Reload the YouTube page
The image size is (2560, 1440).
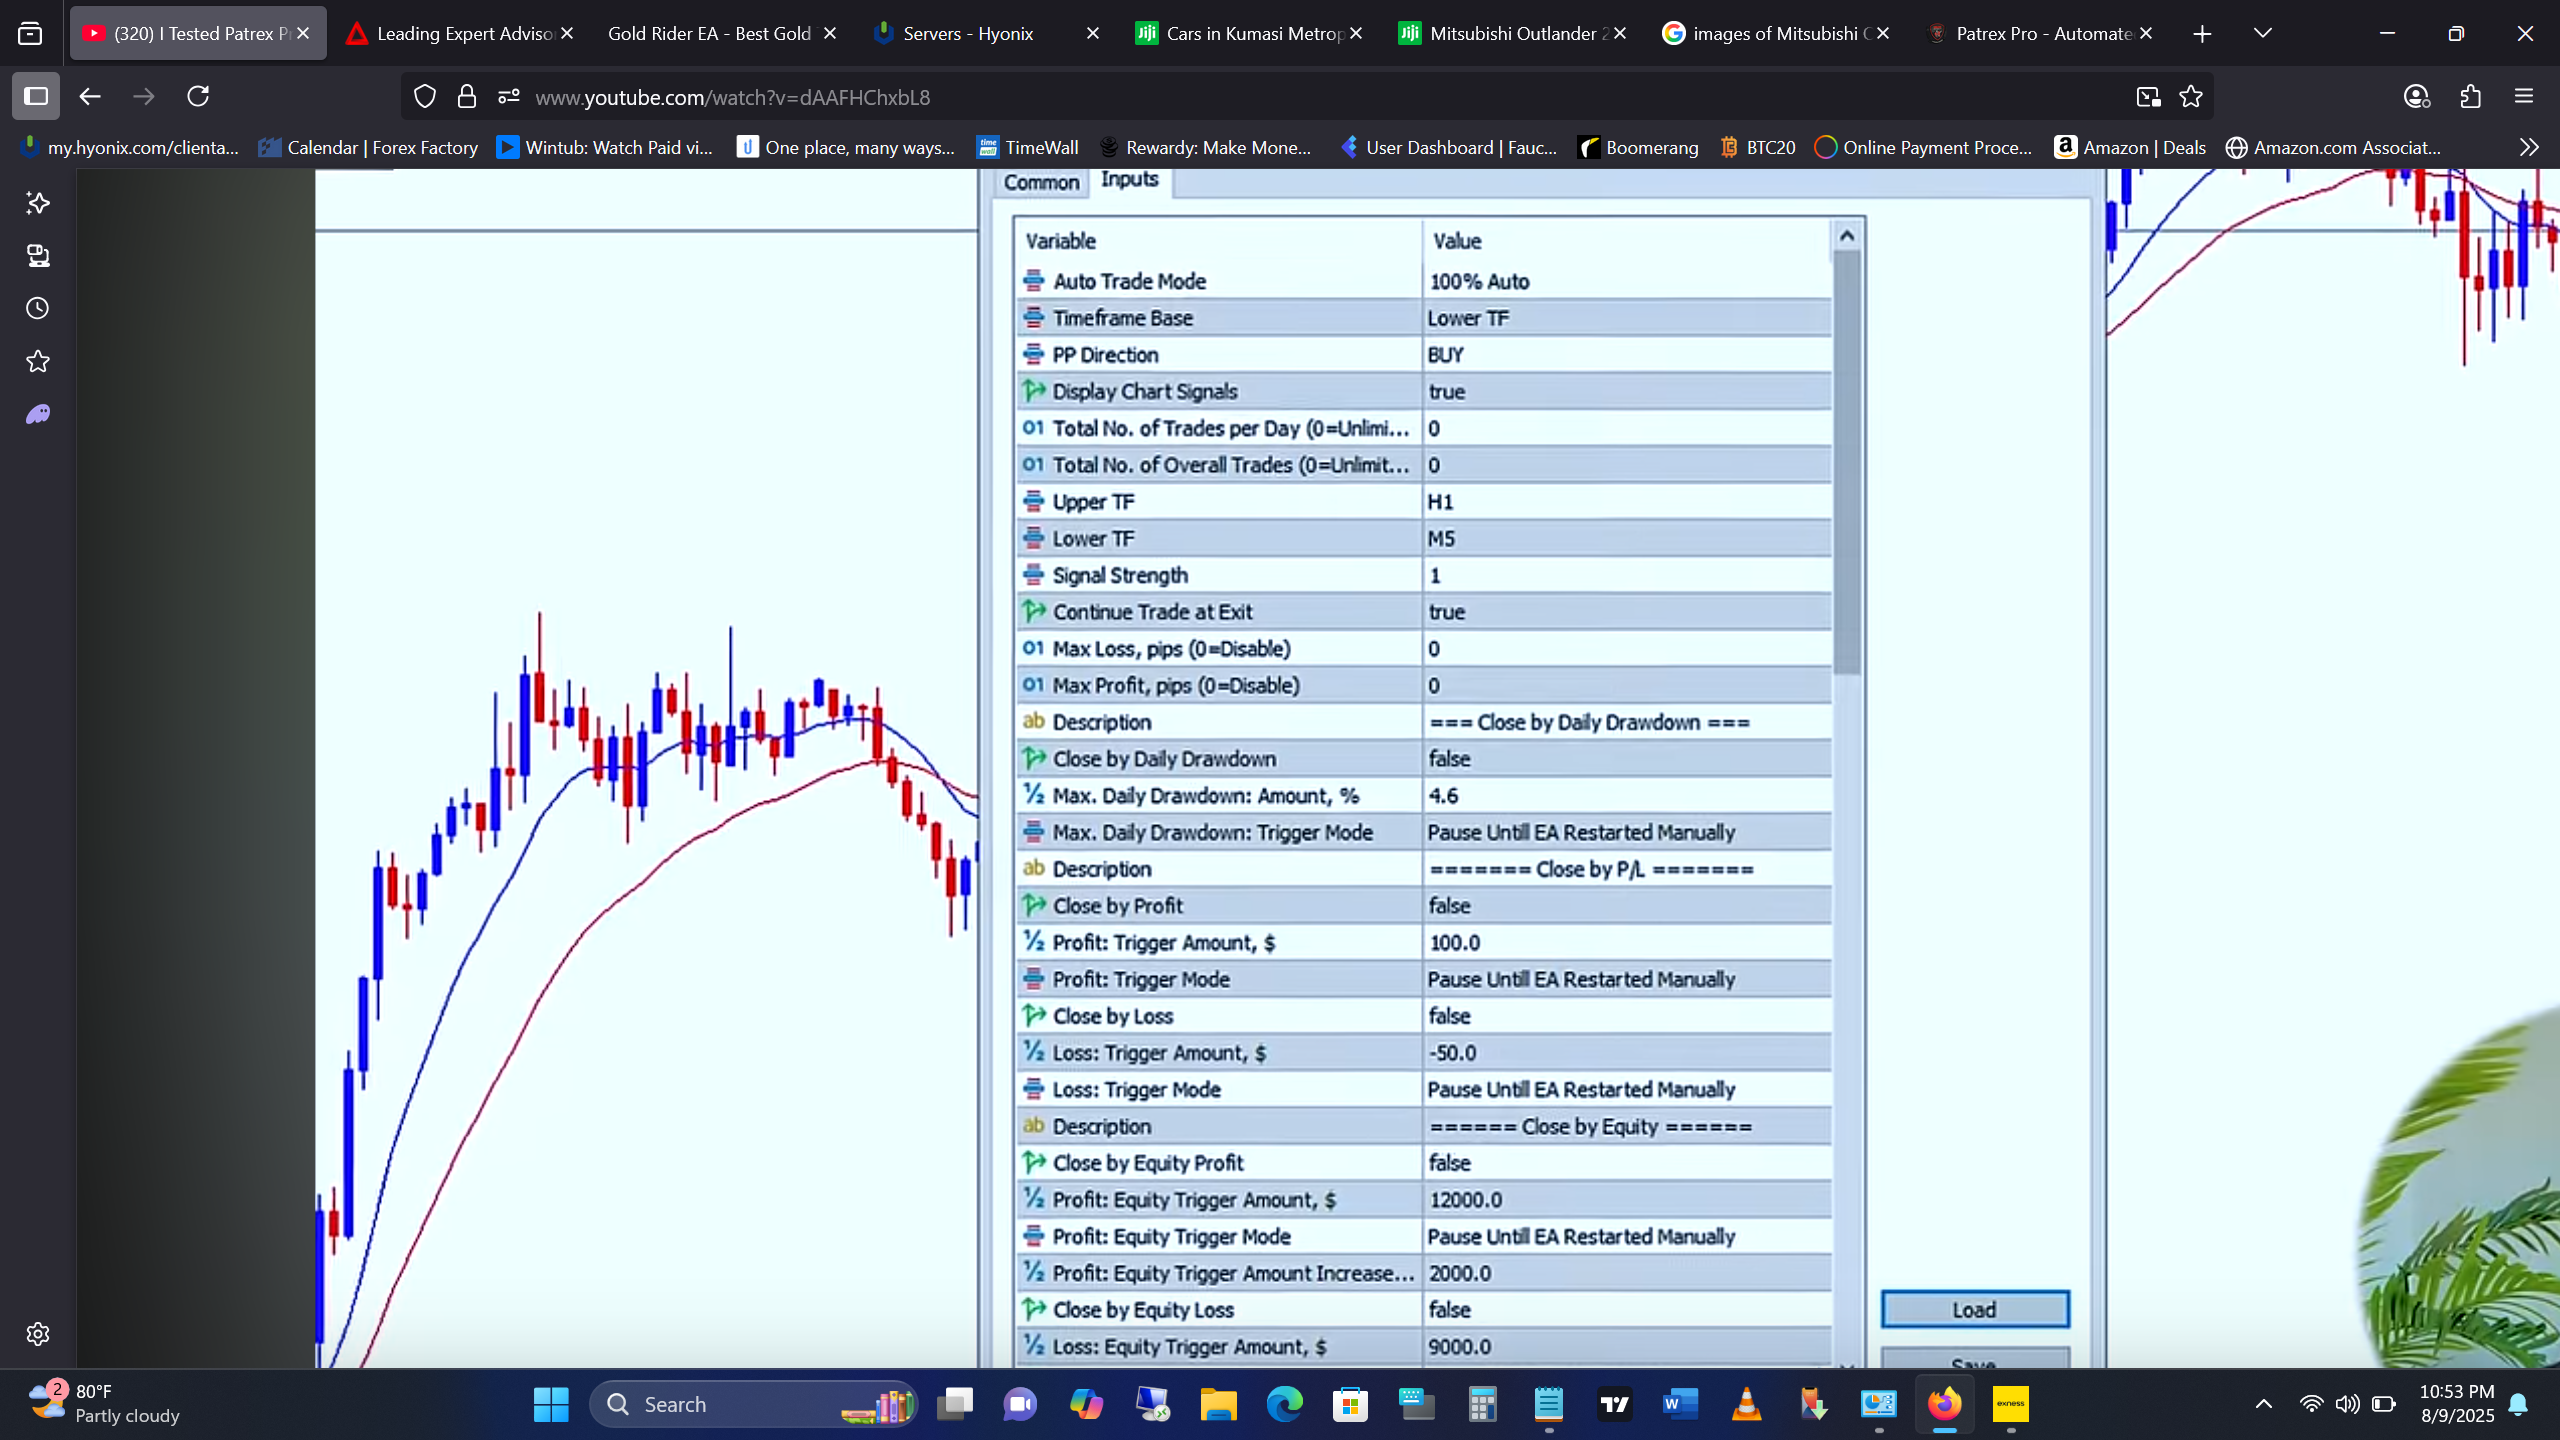(198, 96)
